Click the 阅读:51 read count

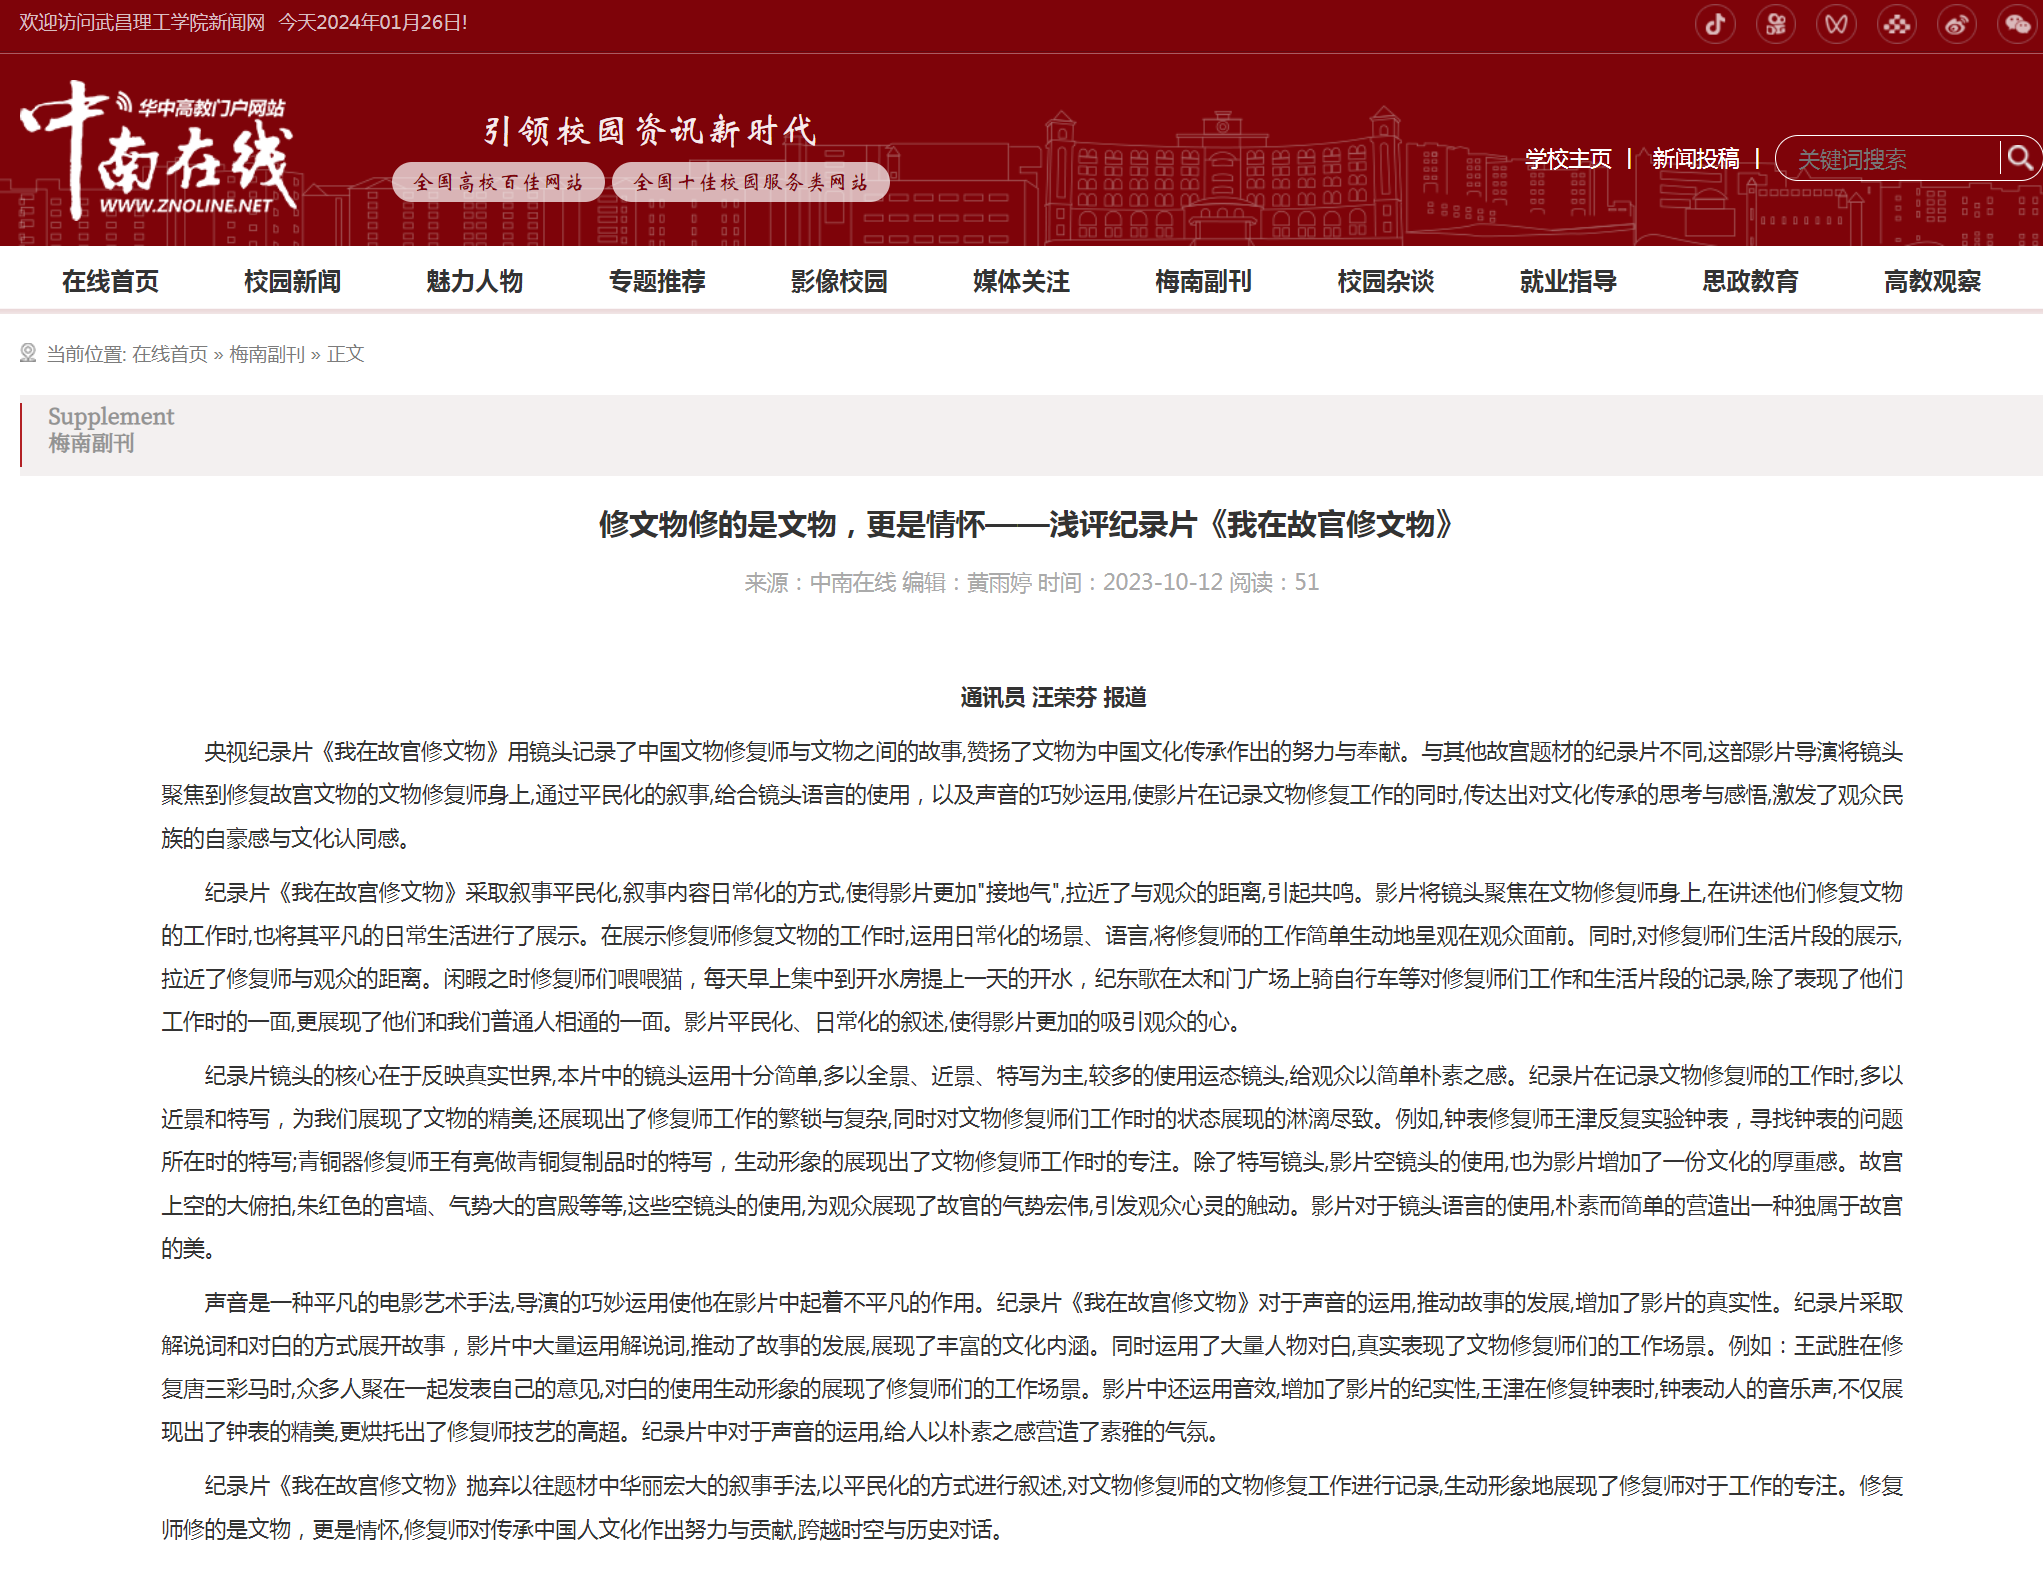[x=1274, y=582]
